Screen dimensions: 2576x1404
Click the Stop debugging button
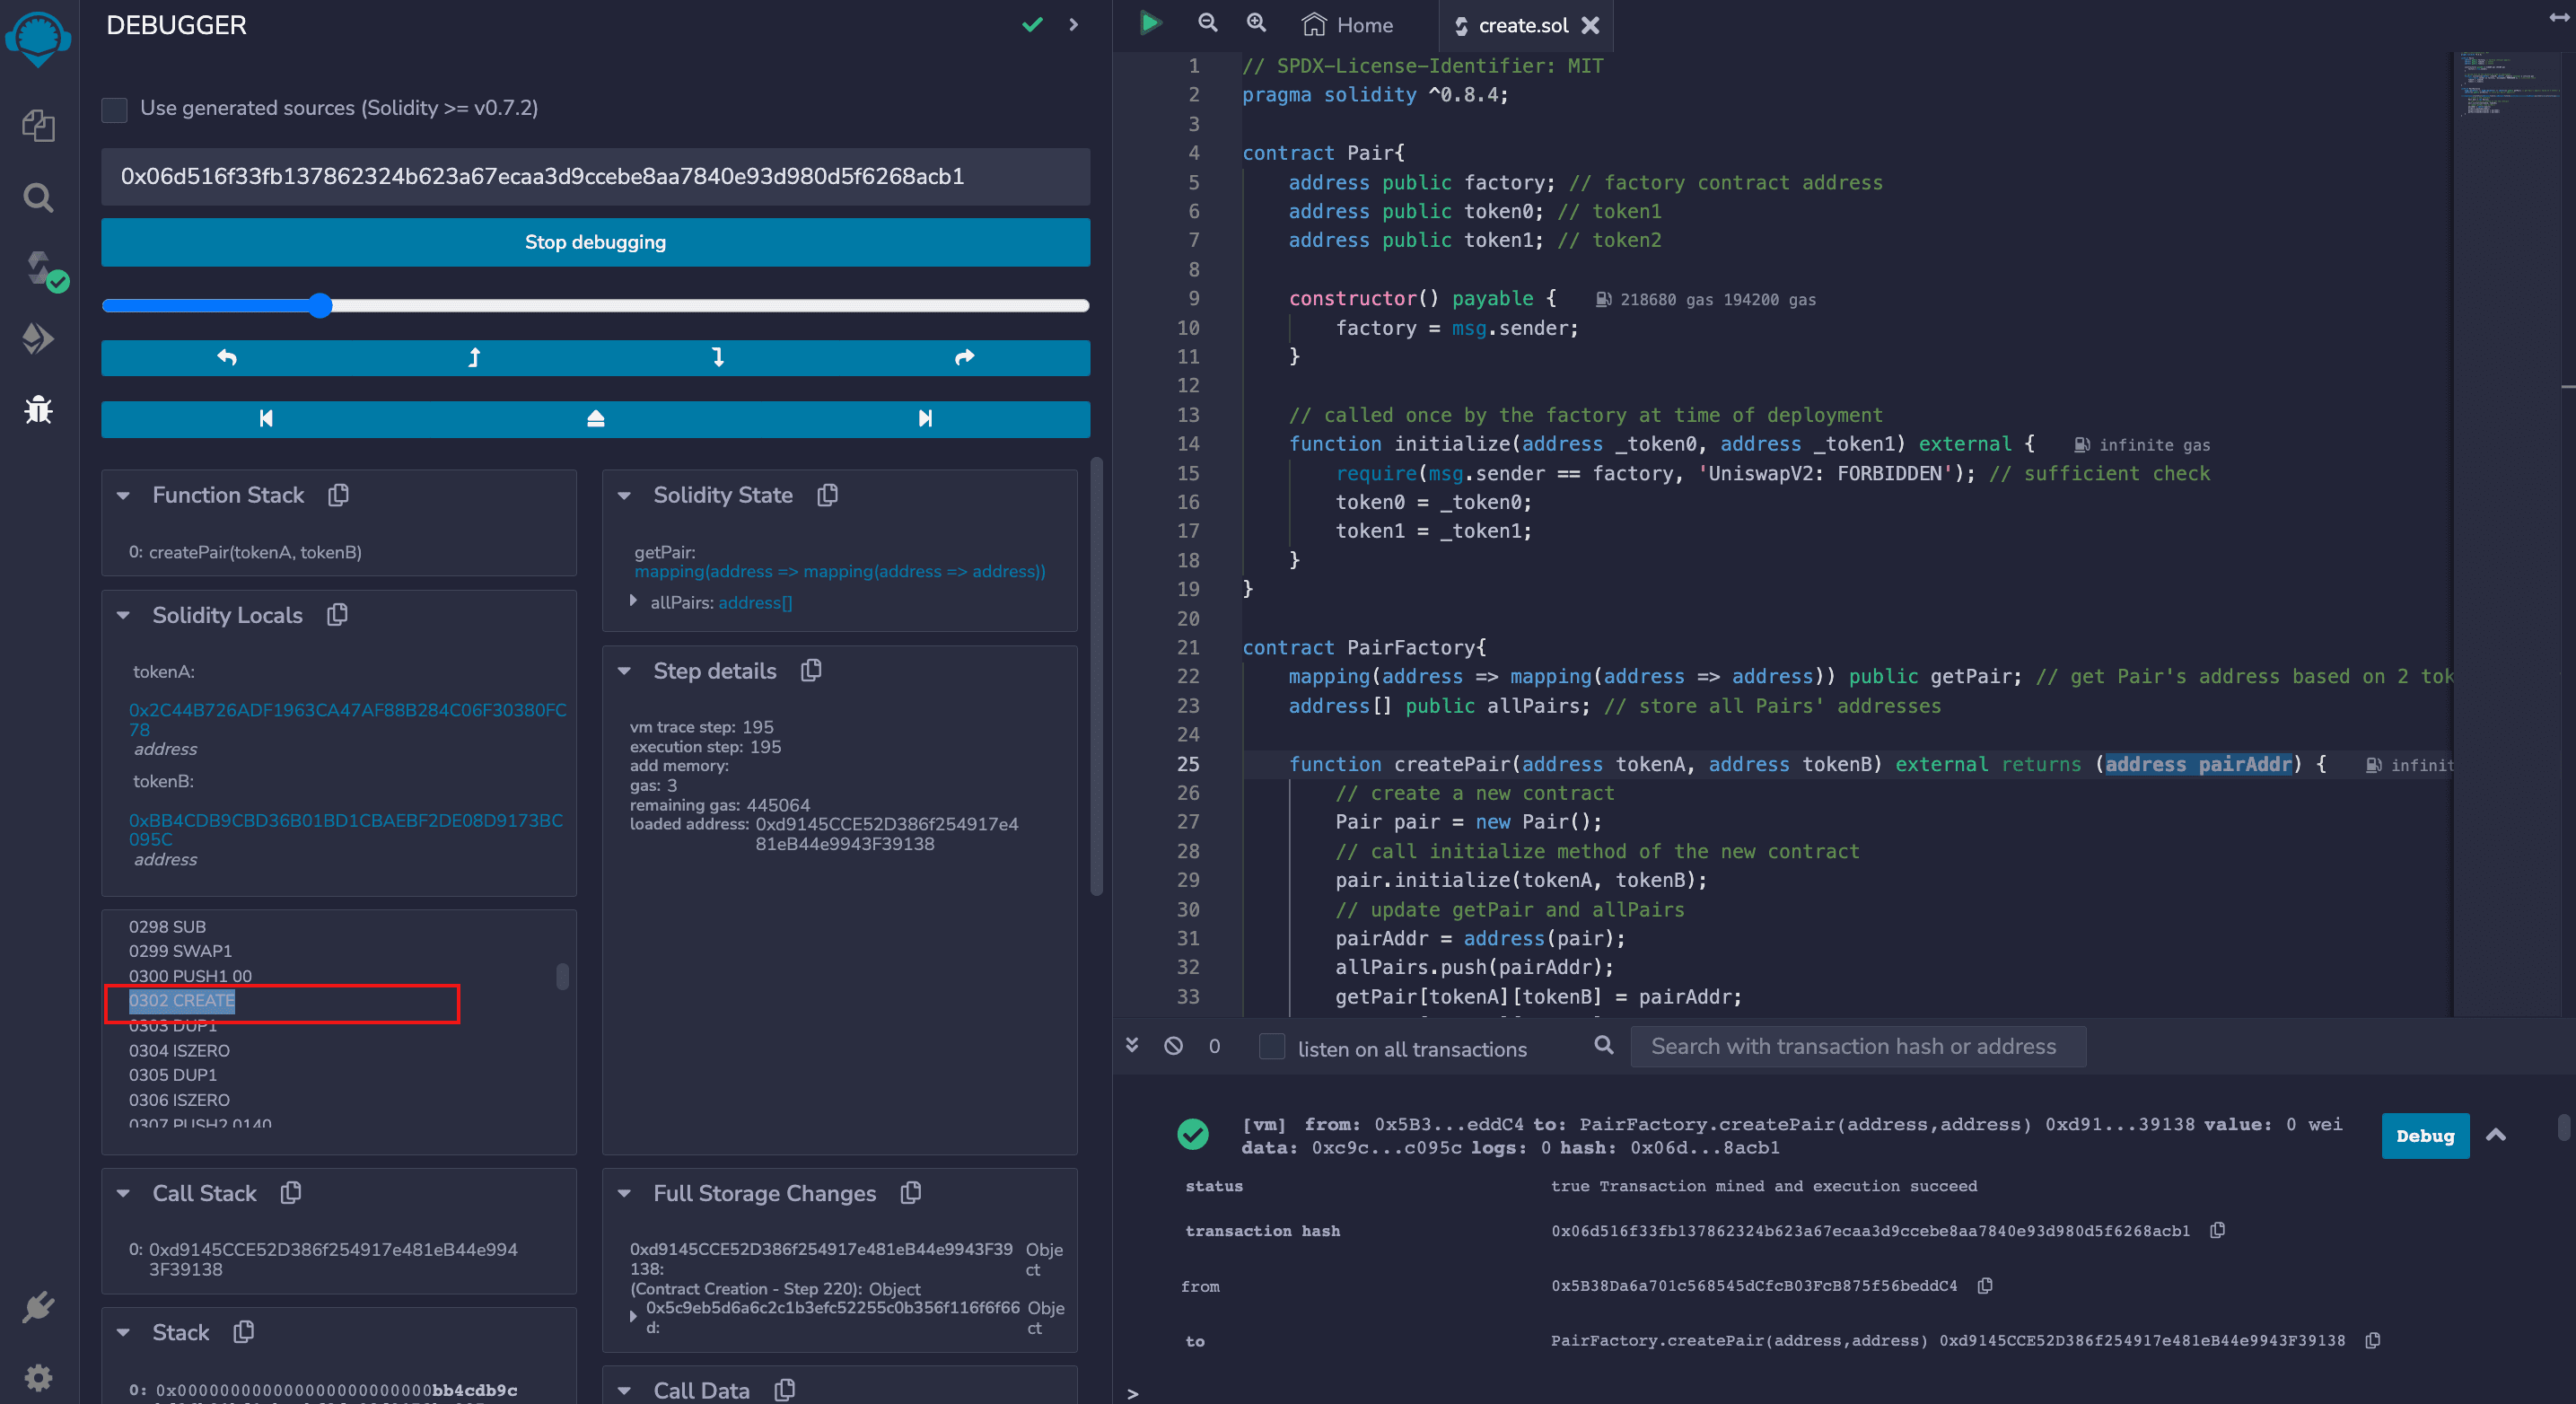tap(595, 242)
